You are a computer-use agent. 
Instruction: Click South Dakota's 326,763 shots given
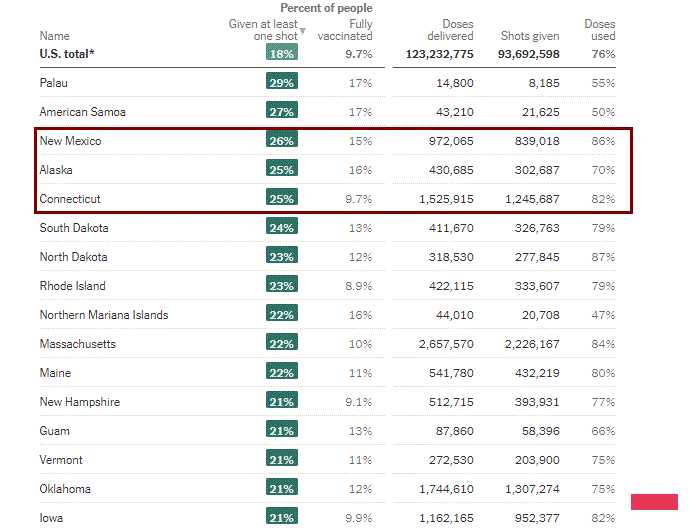coord(537,228)
